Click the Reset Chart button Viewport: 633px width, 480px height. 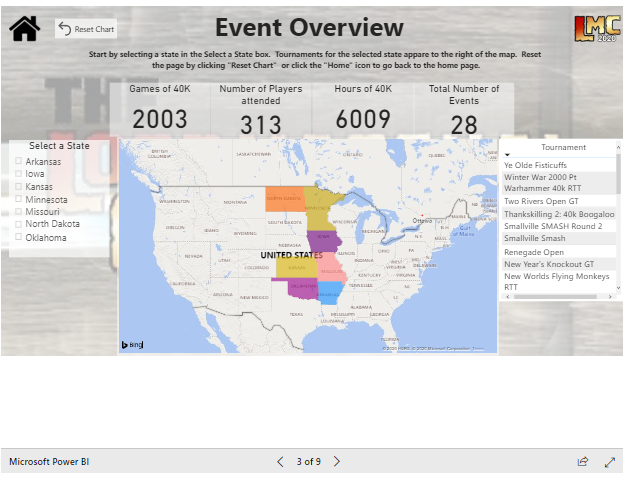pyautogui.click(x=86, y=29)
